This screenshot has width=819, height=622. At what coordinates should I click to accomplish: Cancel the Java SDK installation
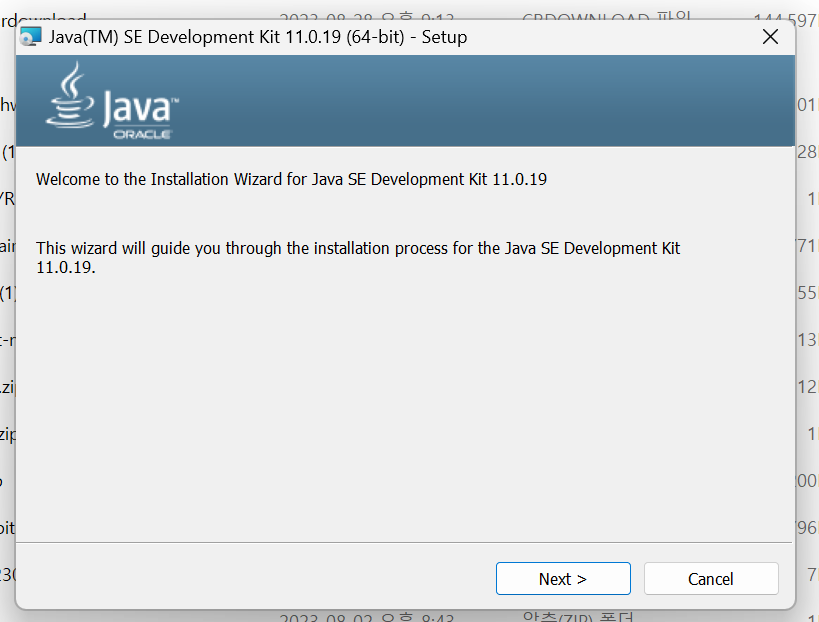click(711, 579)
